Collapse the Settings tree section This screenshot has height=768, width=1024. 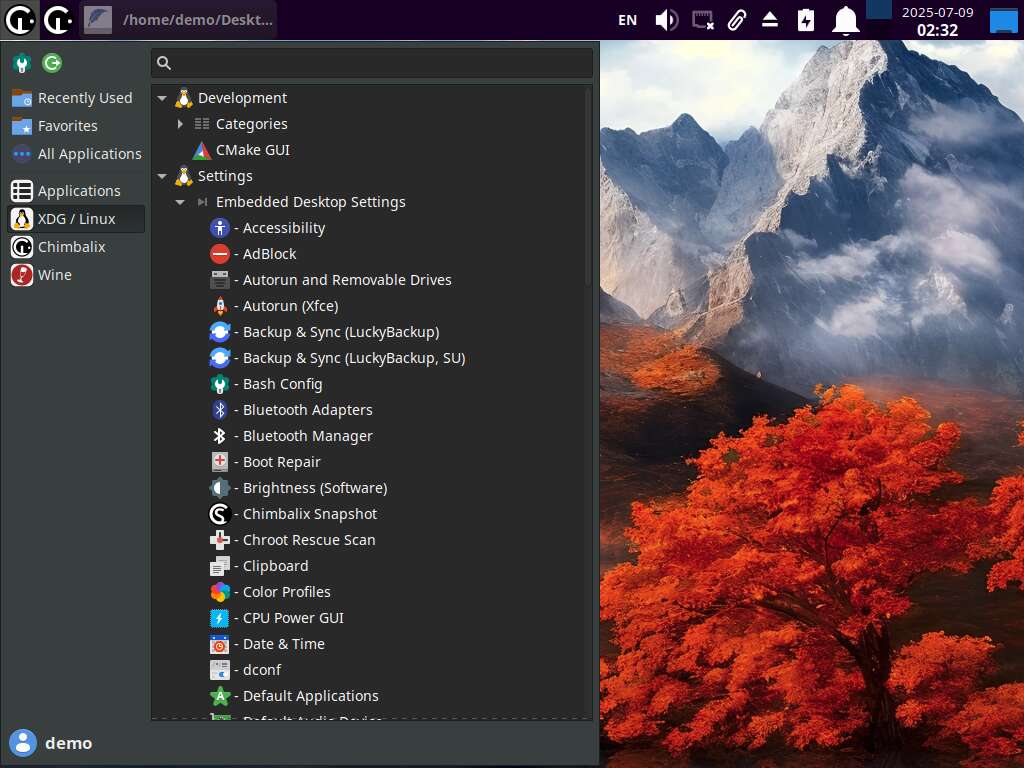pyautogui.click(x=162, y=176)
